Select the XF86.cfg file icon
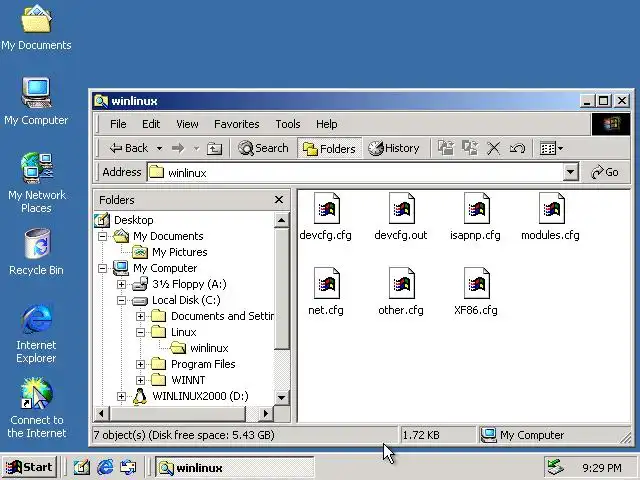Screen dimensions: 640x480 pyautogui.click(x=477, y=283)
